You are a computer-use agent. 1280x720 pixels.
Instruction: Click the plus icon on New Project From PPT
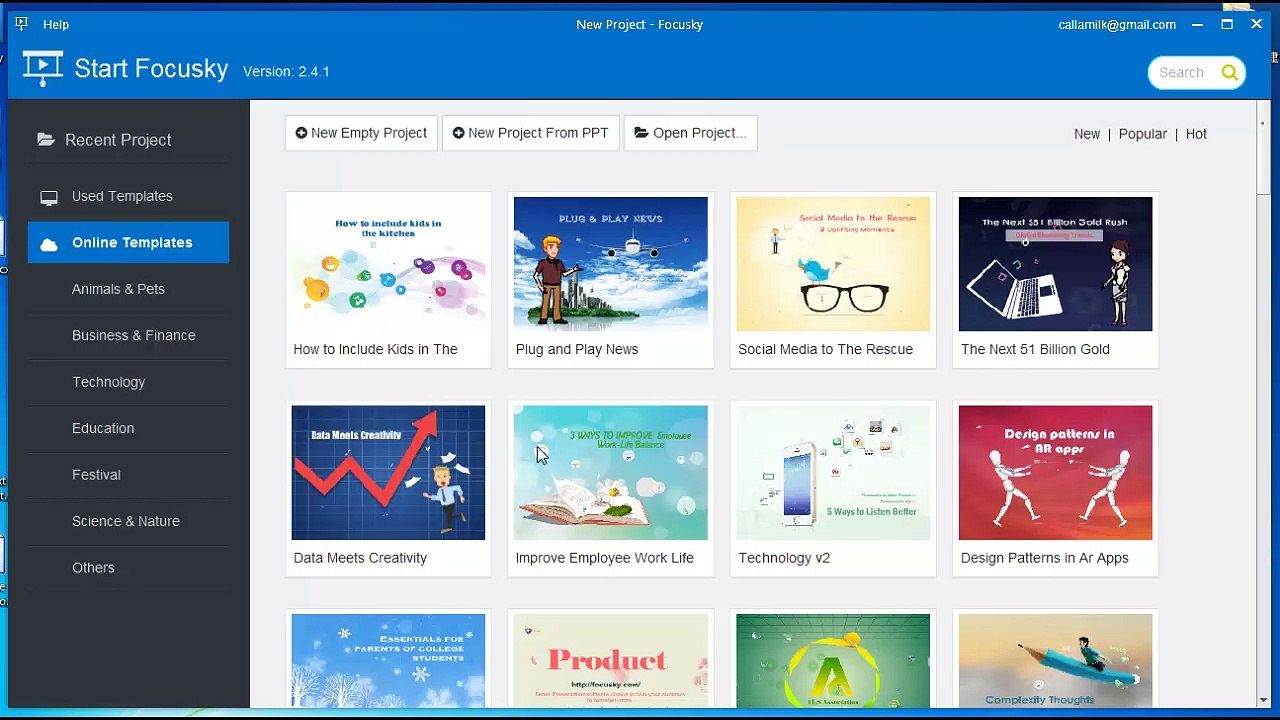click(458, 133)
